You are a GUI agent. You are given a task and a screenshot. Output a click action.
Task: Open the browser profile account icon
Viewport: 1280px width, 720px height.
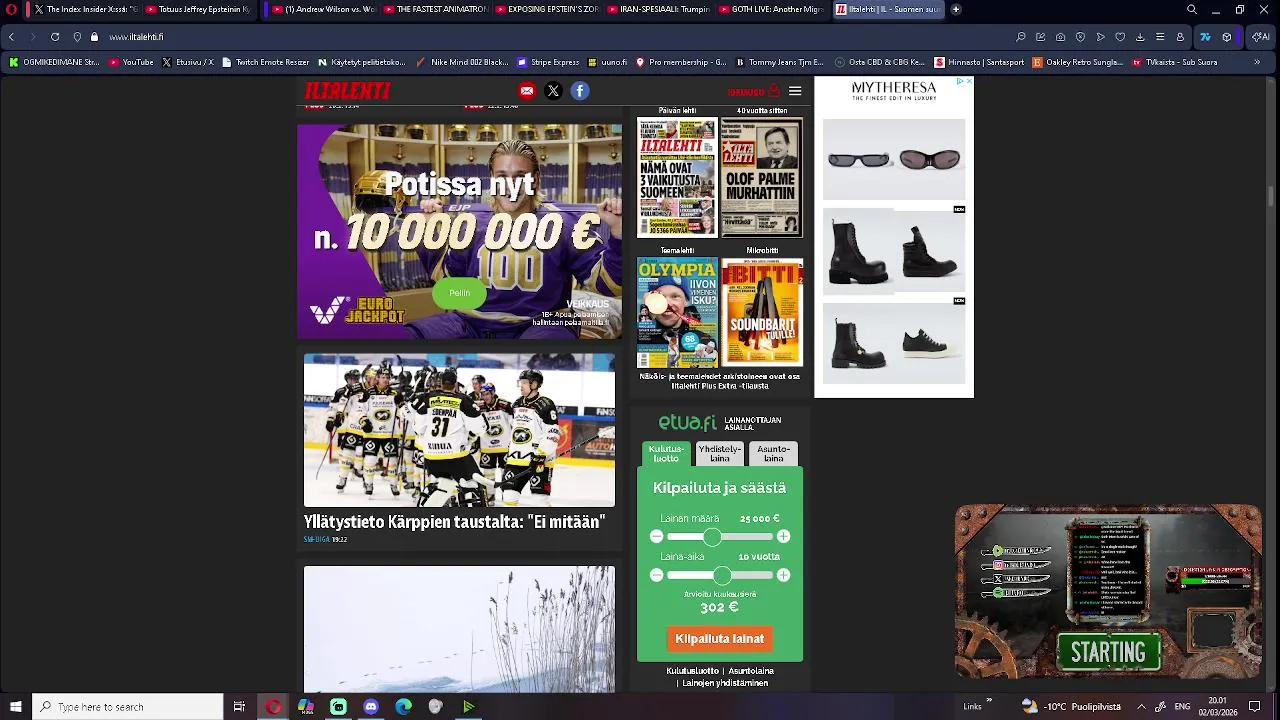click(x=1180, y=37)
